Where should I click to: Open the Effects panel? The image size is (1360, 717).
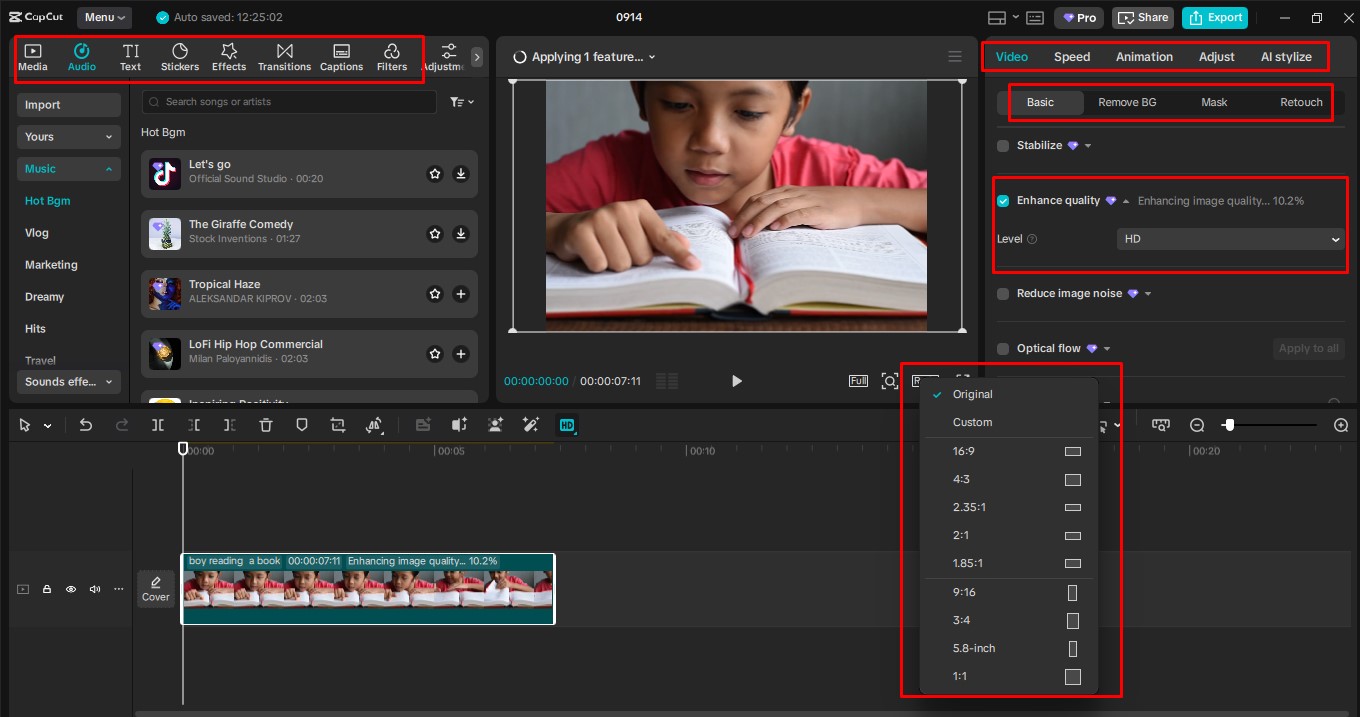[x=228, y=57]
